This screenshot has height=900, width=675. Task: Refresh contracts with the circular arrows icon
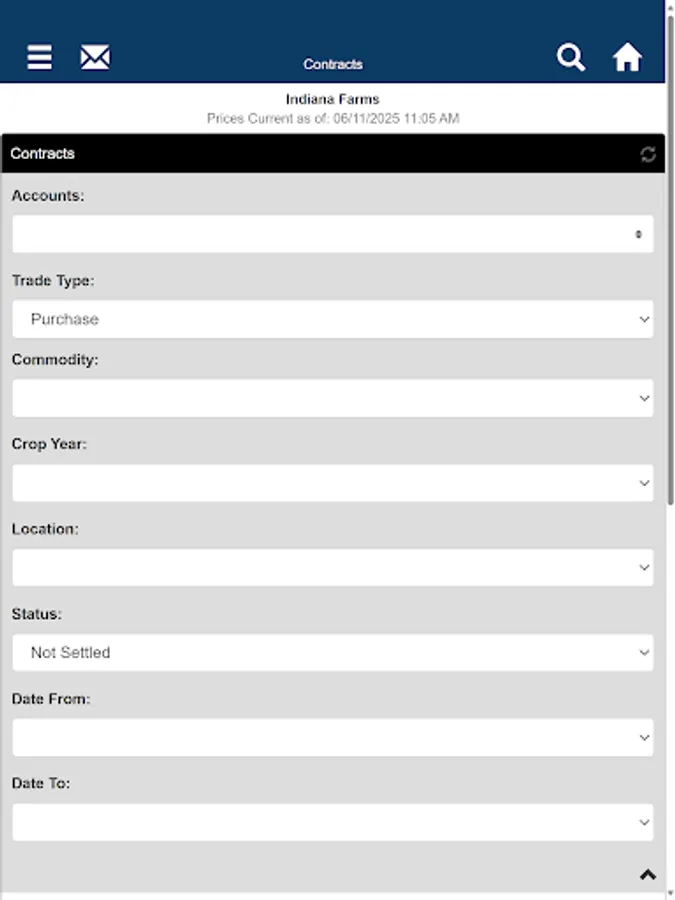(x=648, y=153)
